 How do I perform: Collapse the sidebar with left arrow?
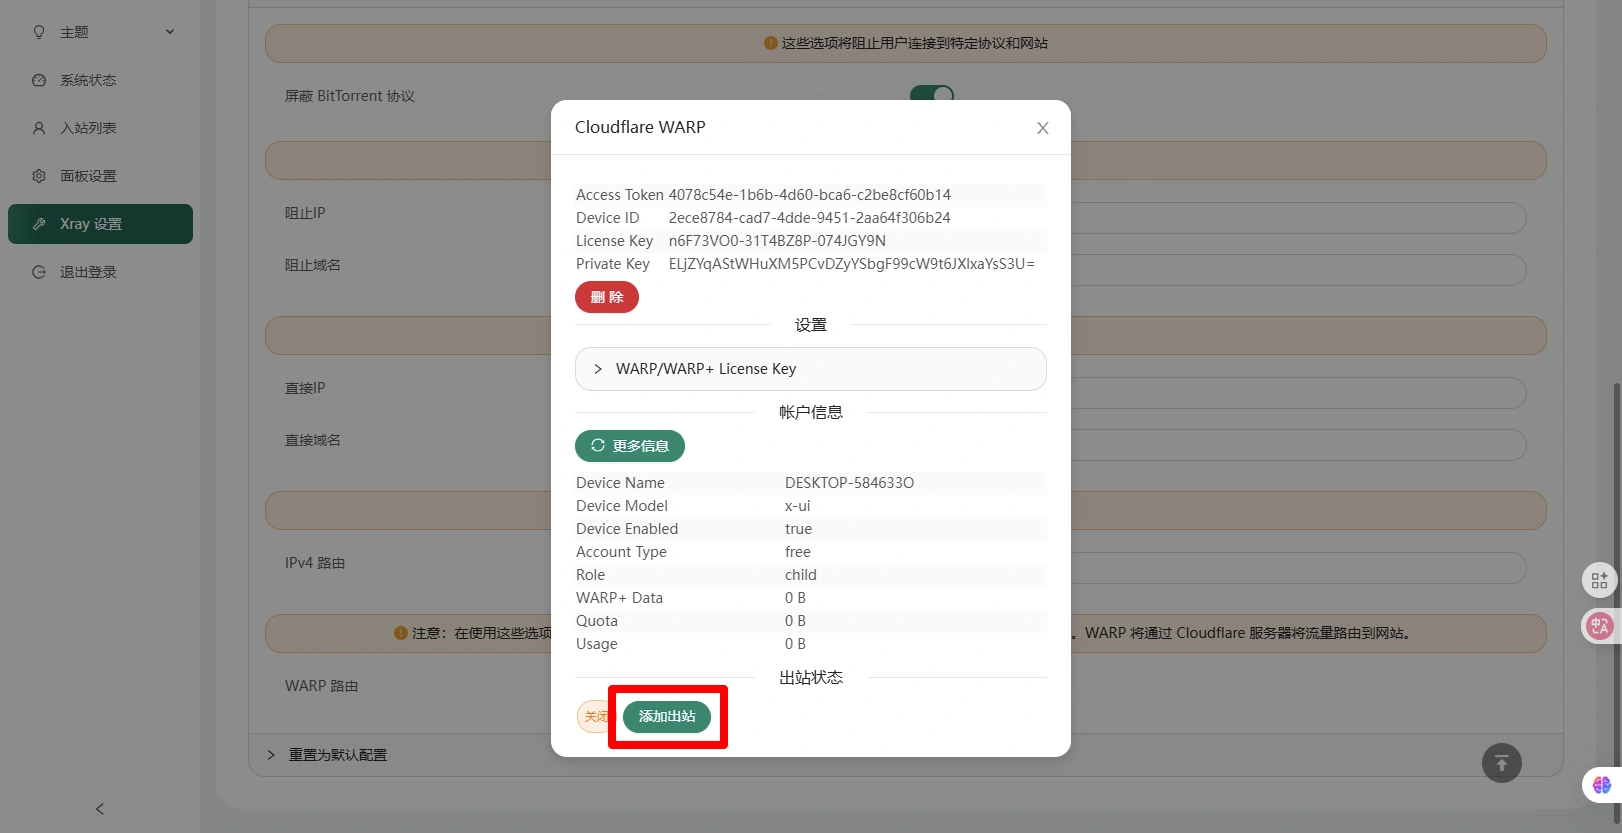pos(99,809)
